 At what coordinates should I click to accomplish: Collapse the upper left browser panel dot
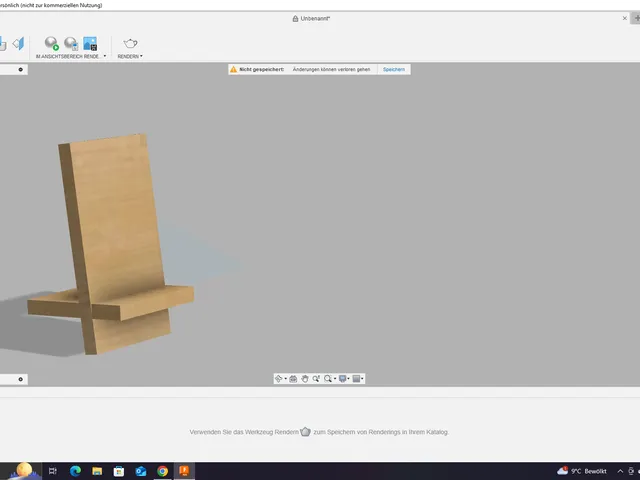point(20,69)
